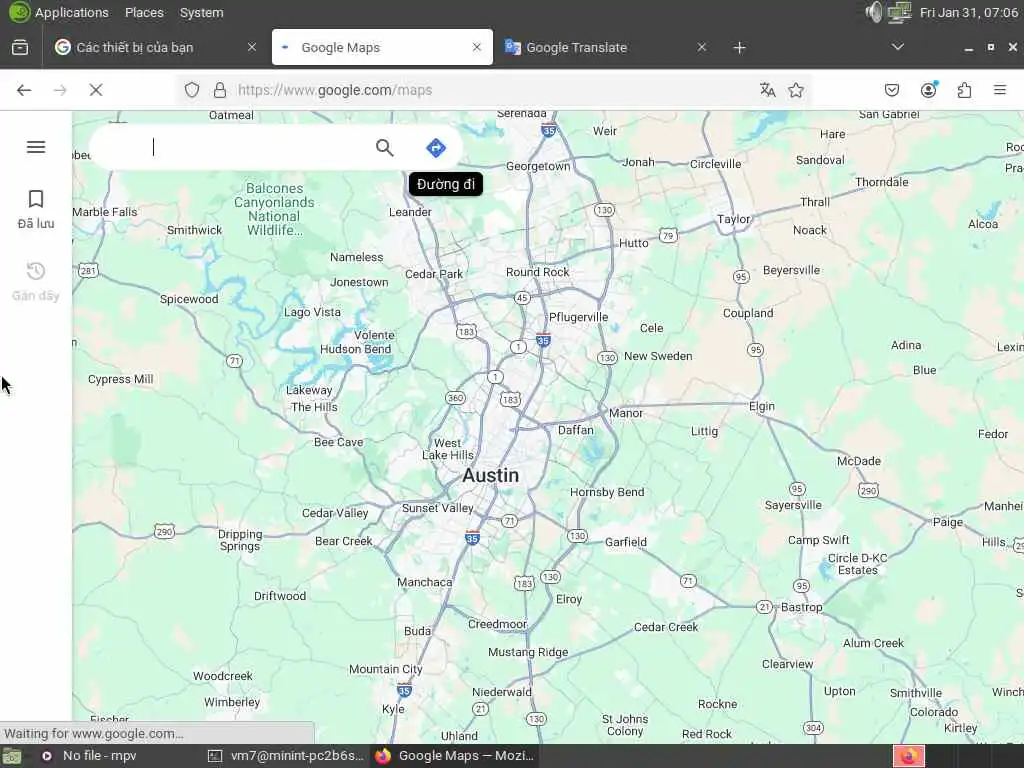Click the Balcones Canyonlands National Wildlife label
This screenshot has width=1024, height=768.
(x=274, y=209)
